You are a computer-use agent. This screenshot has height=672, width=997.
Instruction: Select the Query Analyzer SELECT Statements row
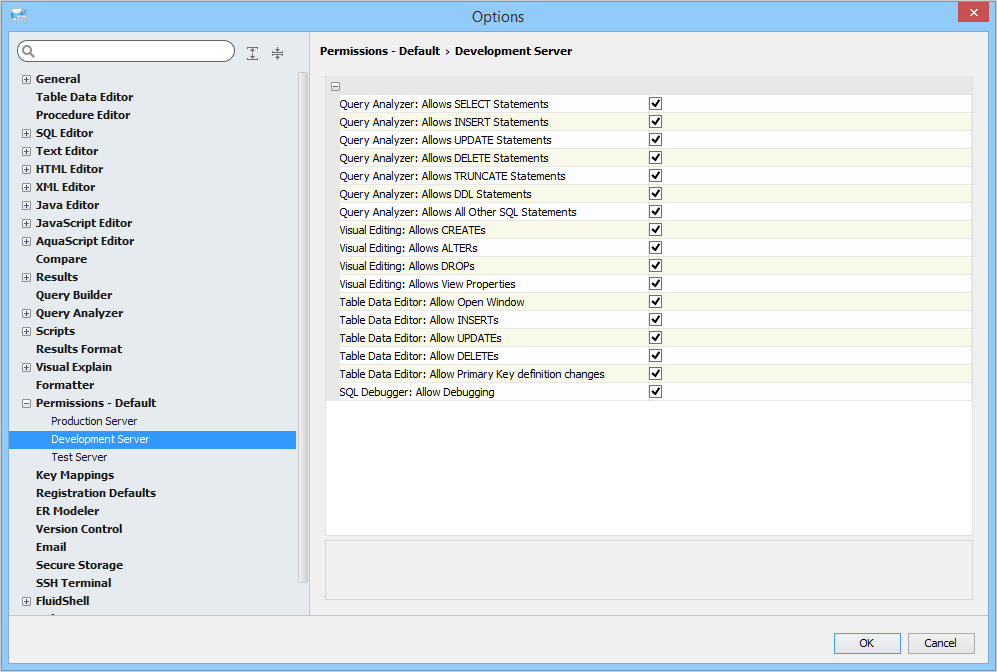point(655,104)
